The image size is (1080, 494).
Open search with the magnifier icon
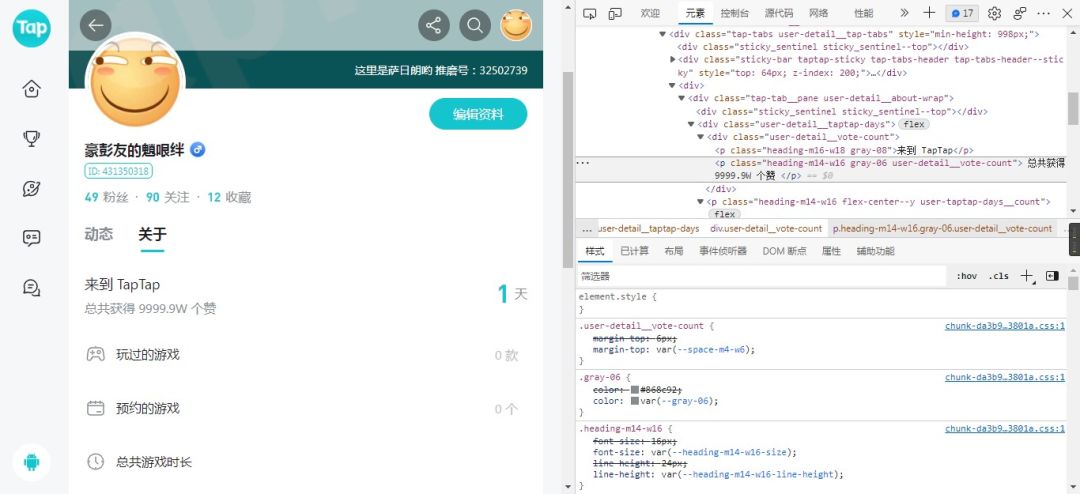point(475,25)
